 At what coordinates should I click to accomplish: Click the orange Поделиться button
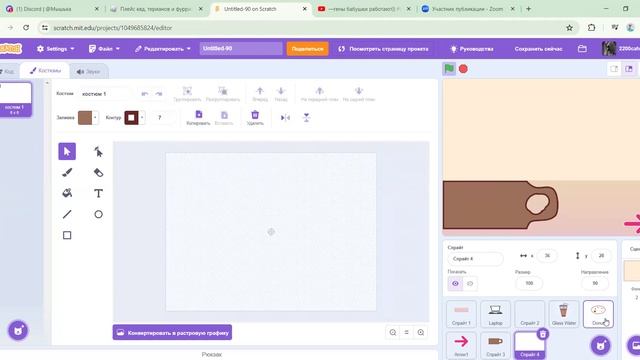(x=307, y=49)
